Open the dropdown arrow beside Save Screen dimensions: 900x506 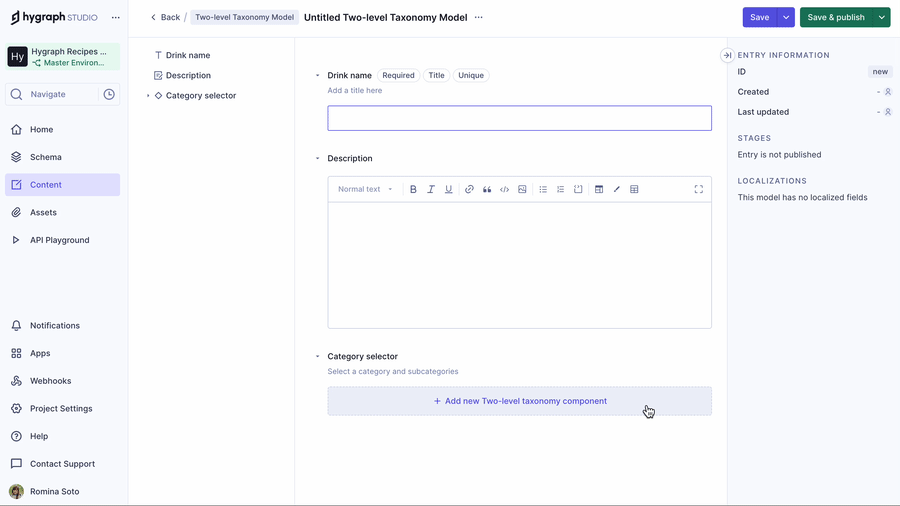point(786,17)
